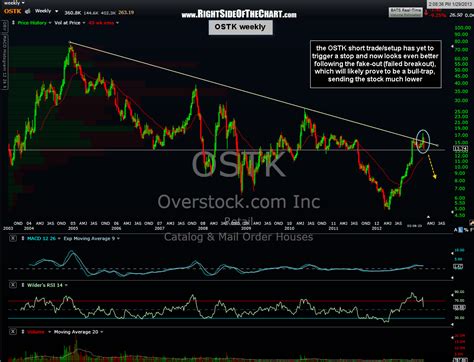Click the 2012 year label on time axis
Image resolution: width=474 pixels, height=362 pixels.
(x=377, y=228)
